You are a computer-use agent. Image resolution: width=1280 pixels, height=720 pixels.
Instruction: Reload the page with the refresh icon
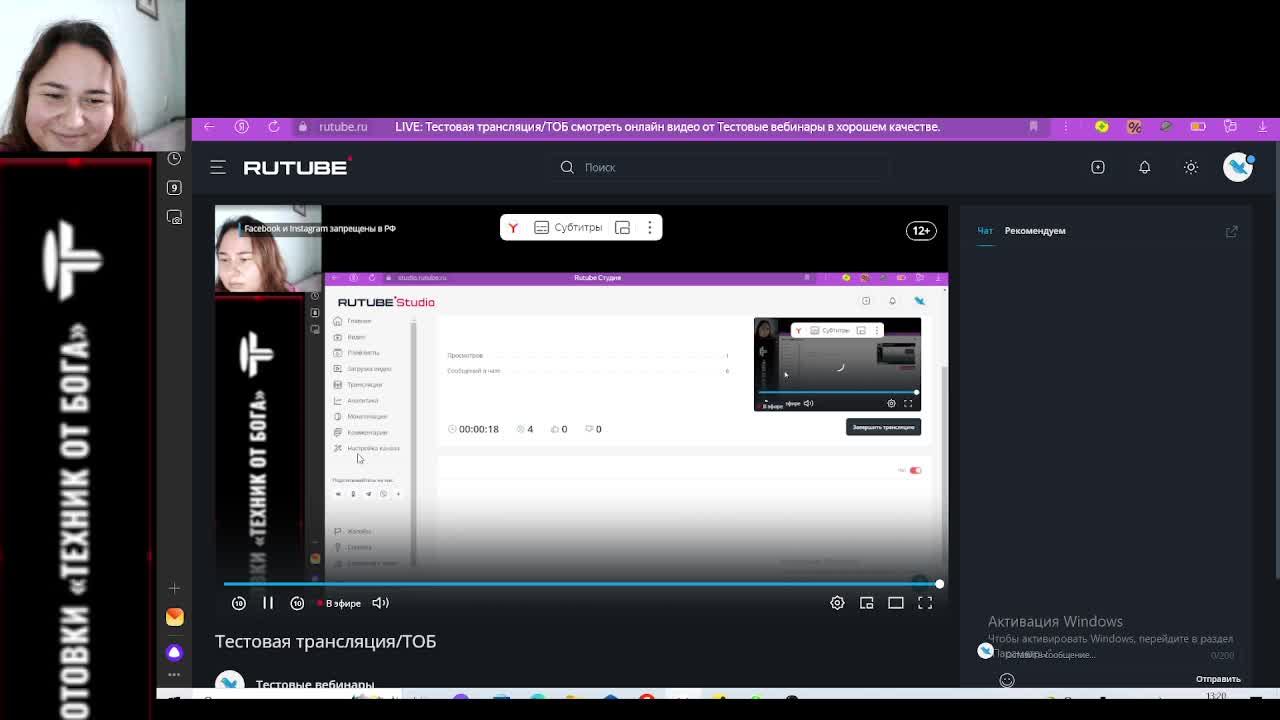click(x=273, y=127)
